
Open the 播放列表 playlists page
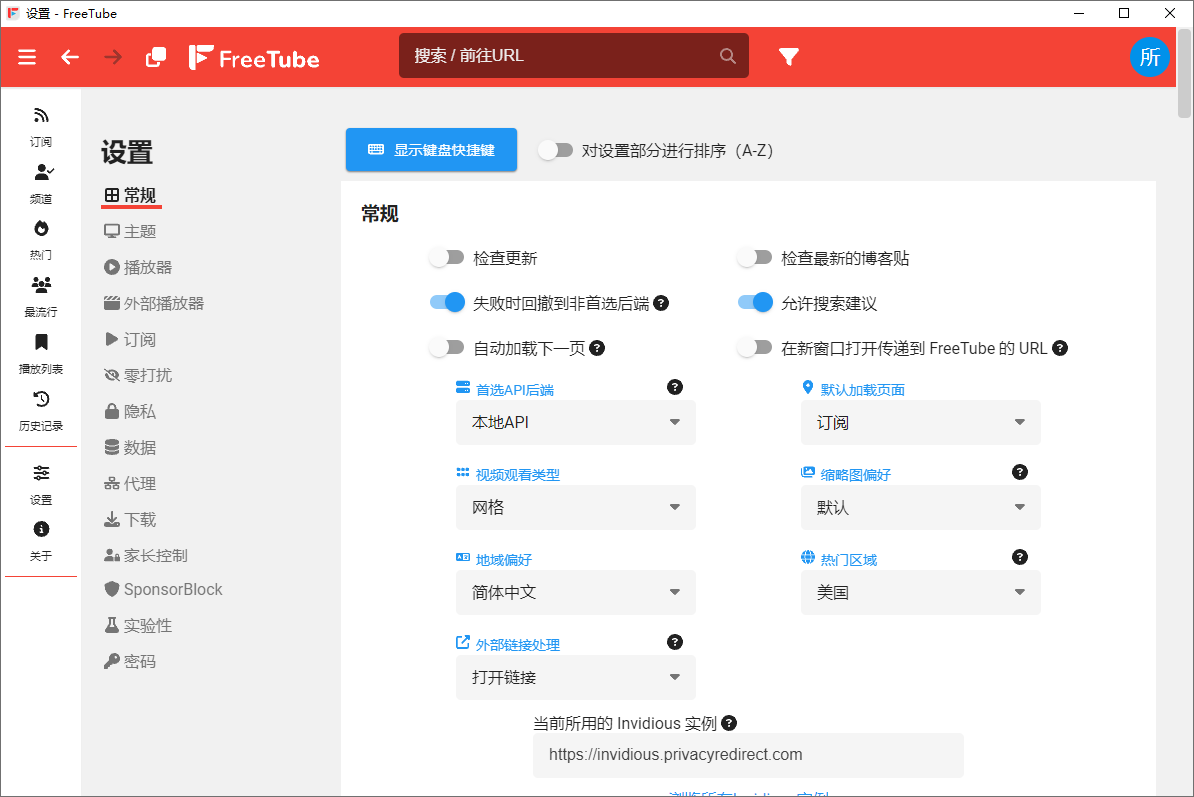pos(41,352)
